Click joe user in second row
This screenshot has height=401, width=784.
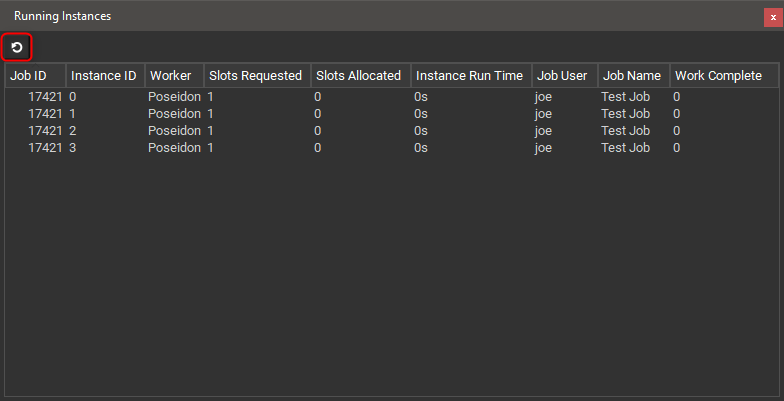[543, 114]
